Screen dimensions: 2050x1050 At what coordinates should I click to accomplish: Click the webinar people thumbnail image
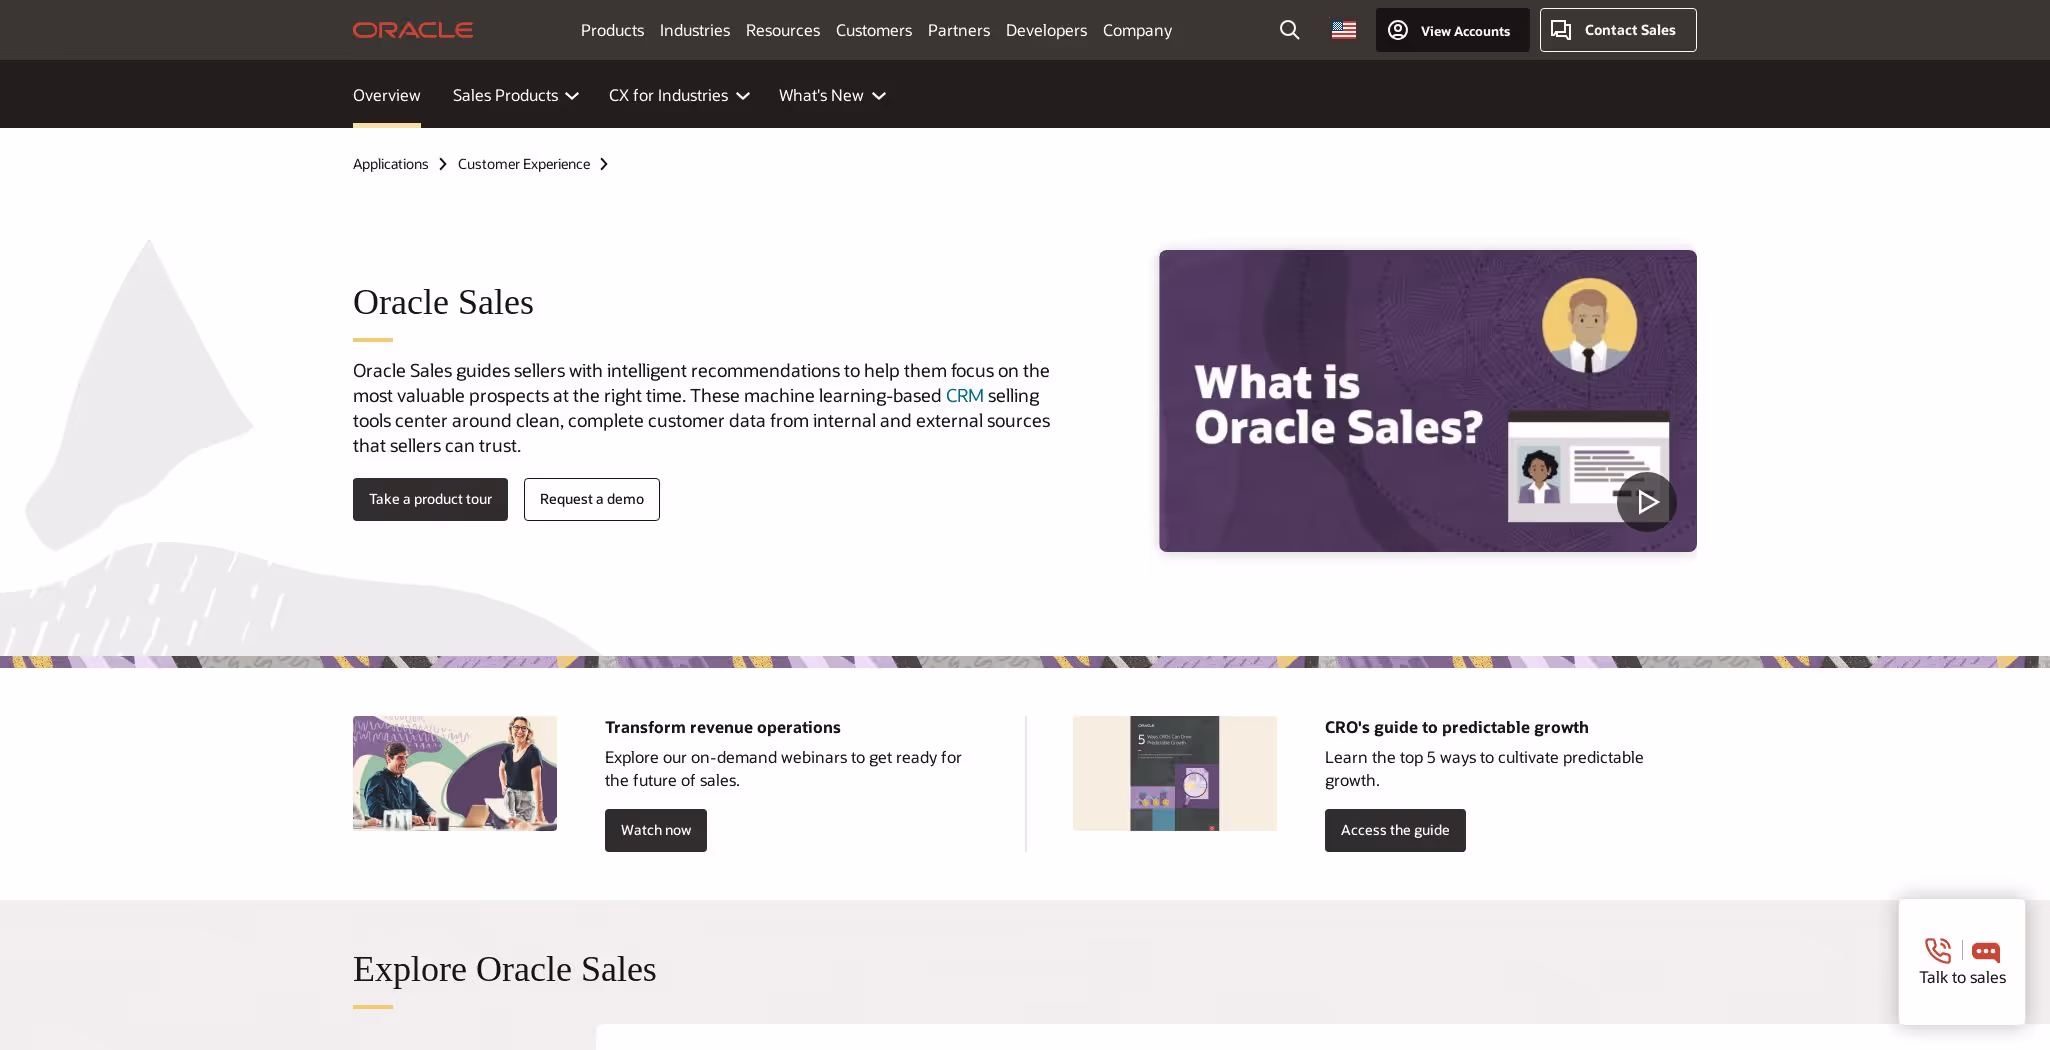pyautogui.click(x=455, y=773)
